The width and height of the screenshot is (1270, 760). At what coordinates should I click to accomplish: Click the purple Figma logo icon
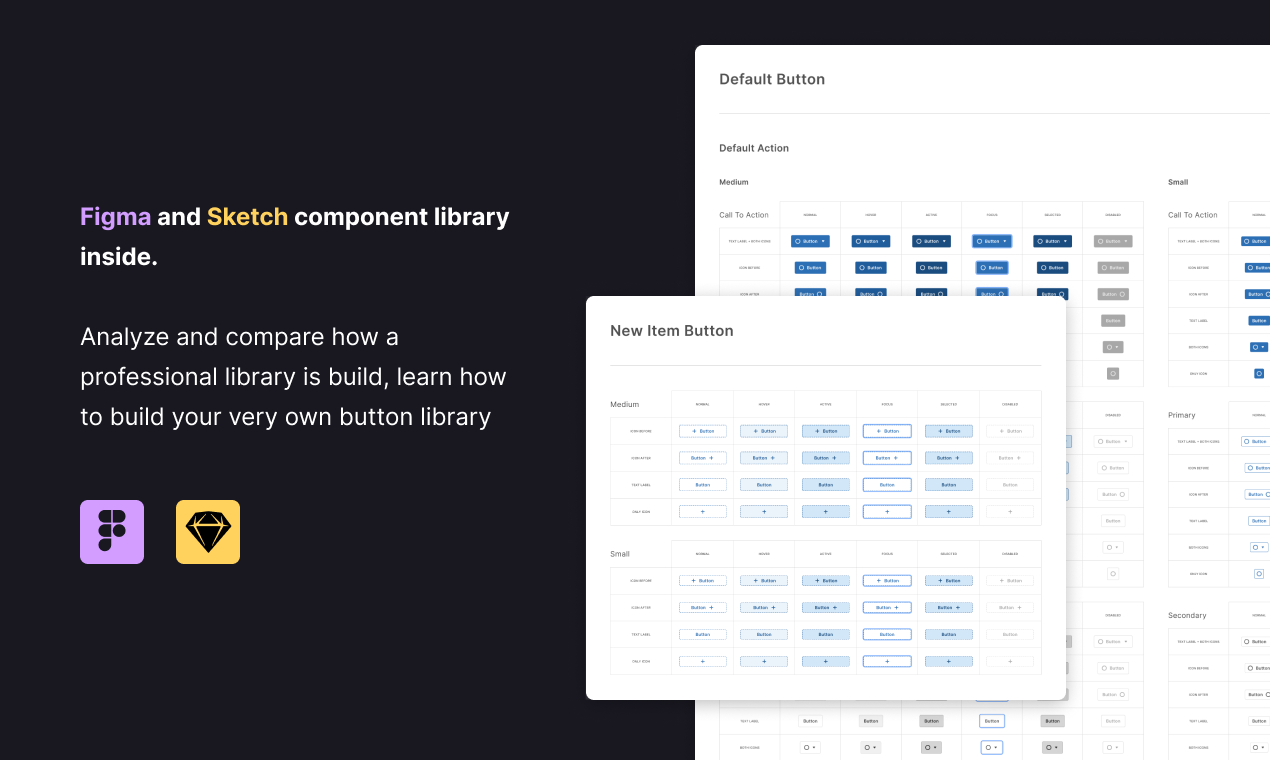click(112, 532)
